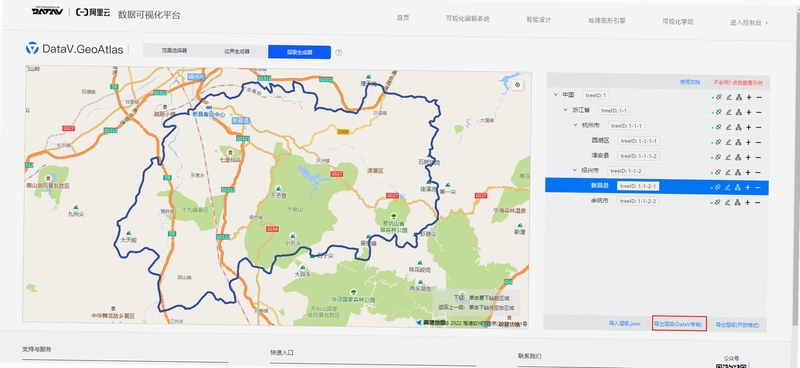Click 导出层级(DataV专有)
Image resolution: width=800 pixels, height=368 pixels.
click(x=679, y=324)
